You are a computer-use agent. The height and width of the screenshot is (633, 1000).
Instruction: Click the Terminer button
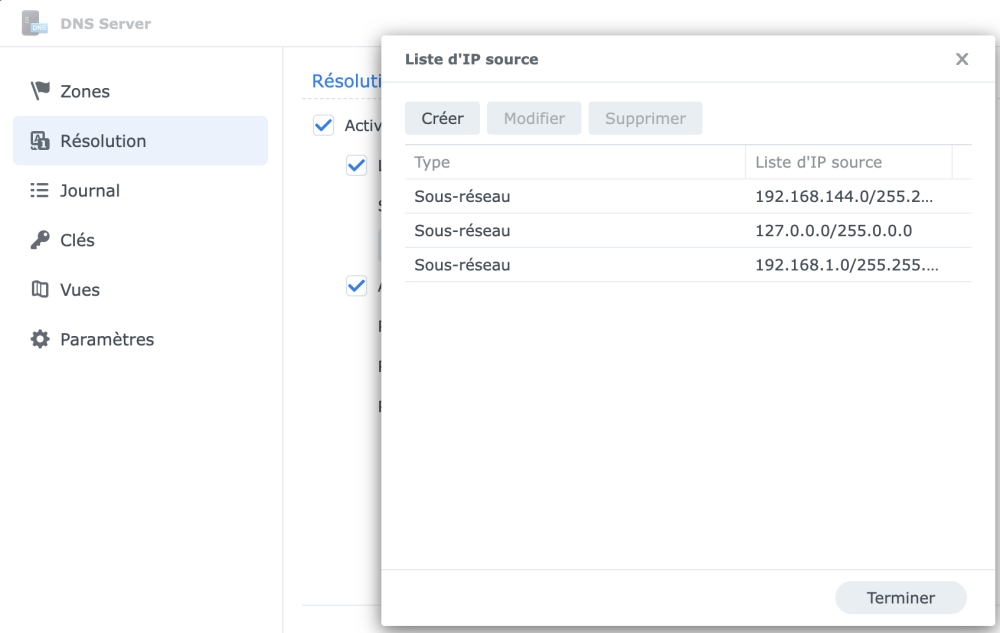[901, 597]
